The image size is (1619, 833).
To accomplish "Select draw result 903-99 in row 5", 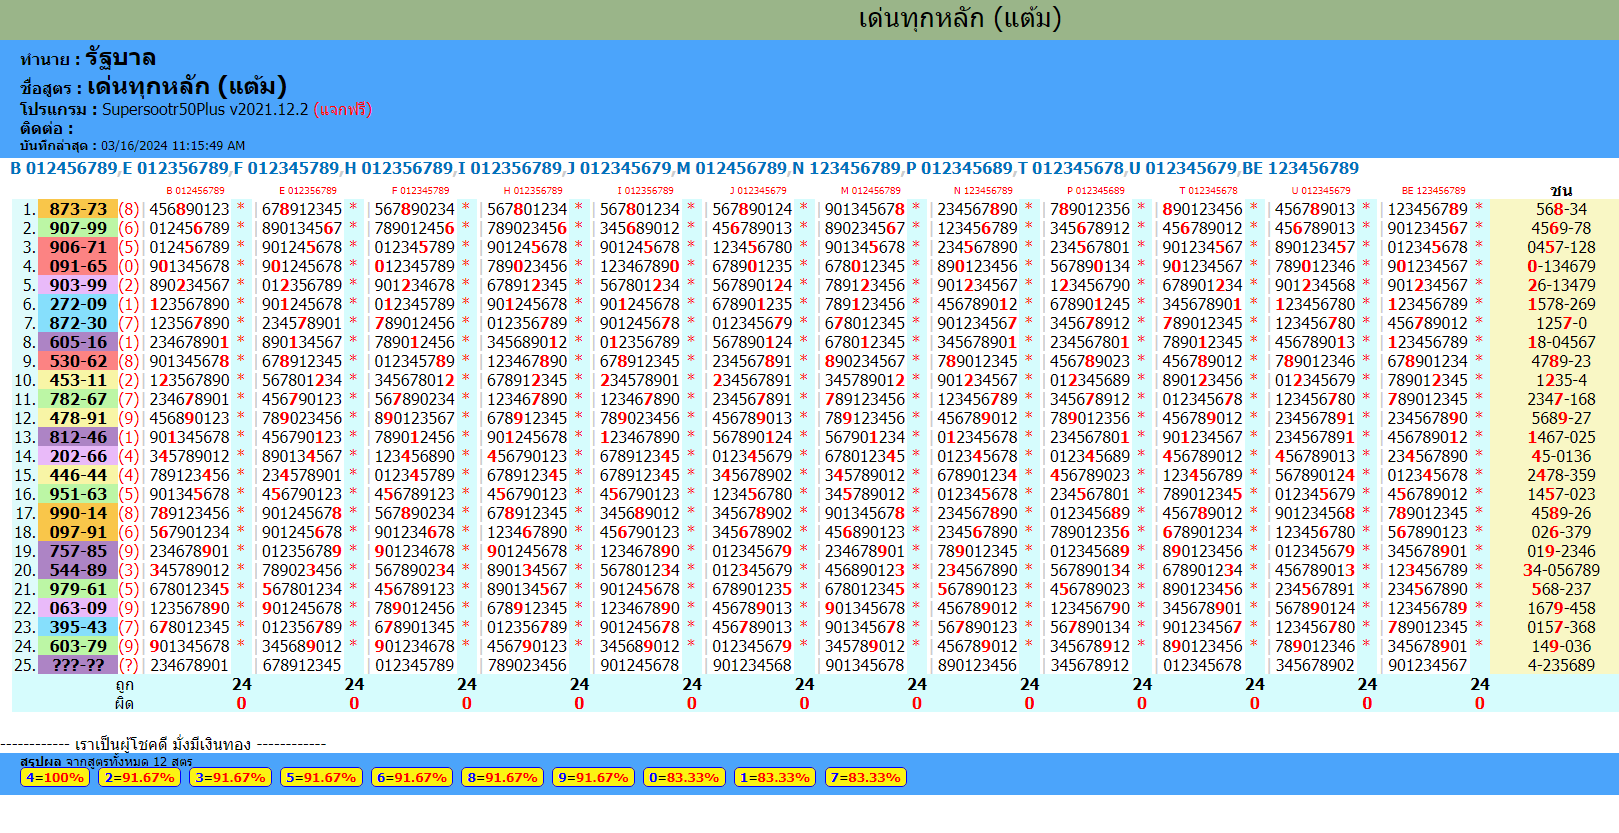I will 78,285.
